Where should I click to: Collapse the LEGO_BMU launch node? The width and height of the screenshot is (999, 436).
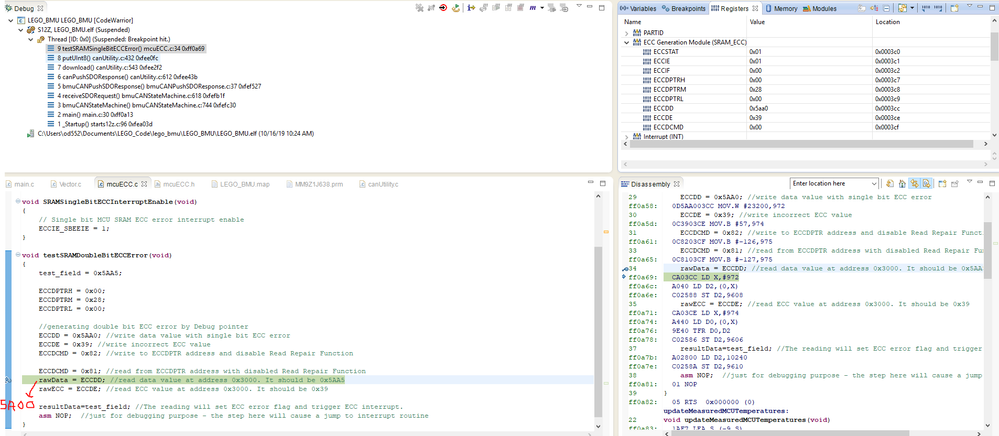12,21
